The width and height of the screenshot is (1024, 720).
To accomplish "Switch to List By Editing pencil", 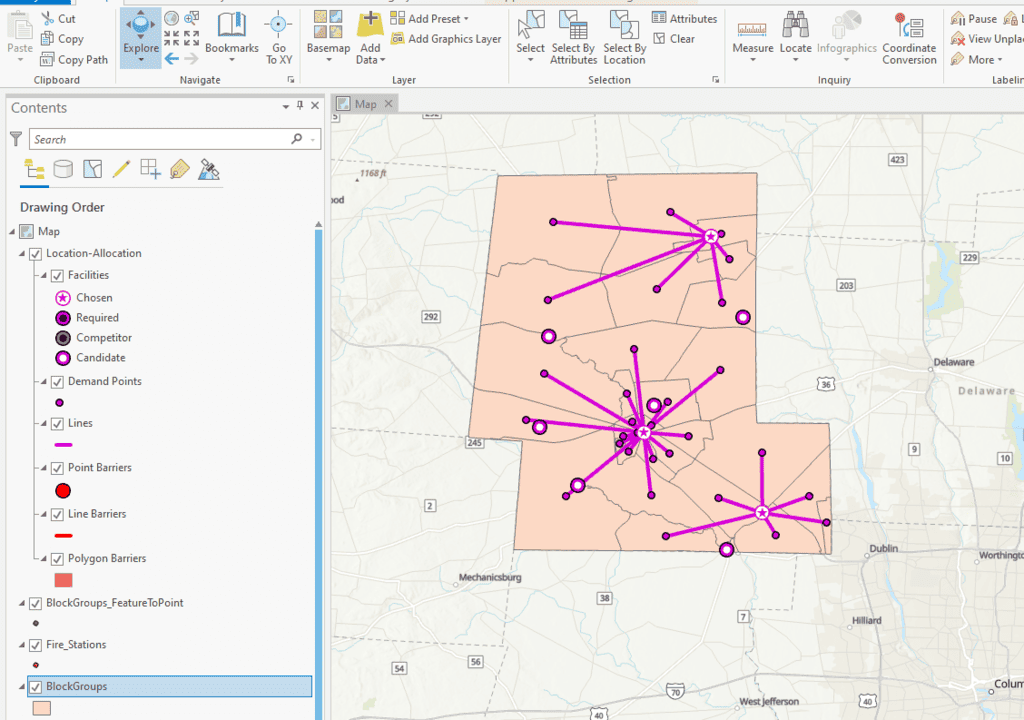I will pos(121,170).
